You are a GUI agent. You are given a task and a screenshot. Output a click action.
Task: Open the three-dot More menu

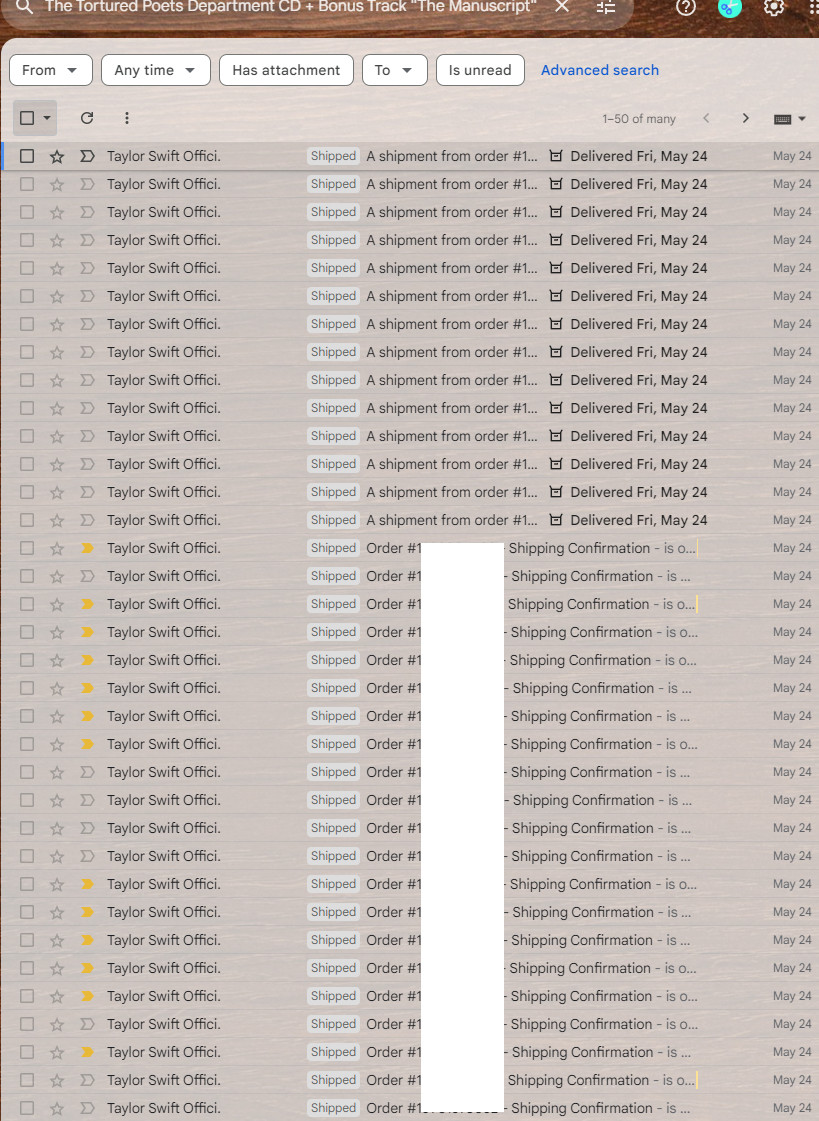126,118
